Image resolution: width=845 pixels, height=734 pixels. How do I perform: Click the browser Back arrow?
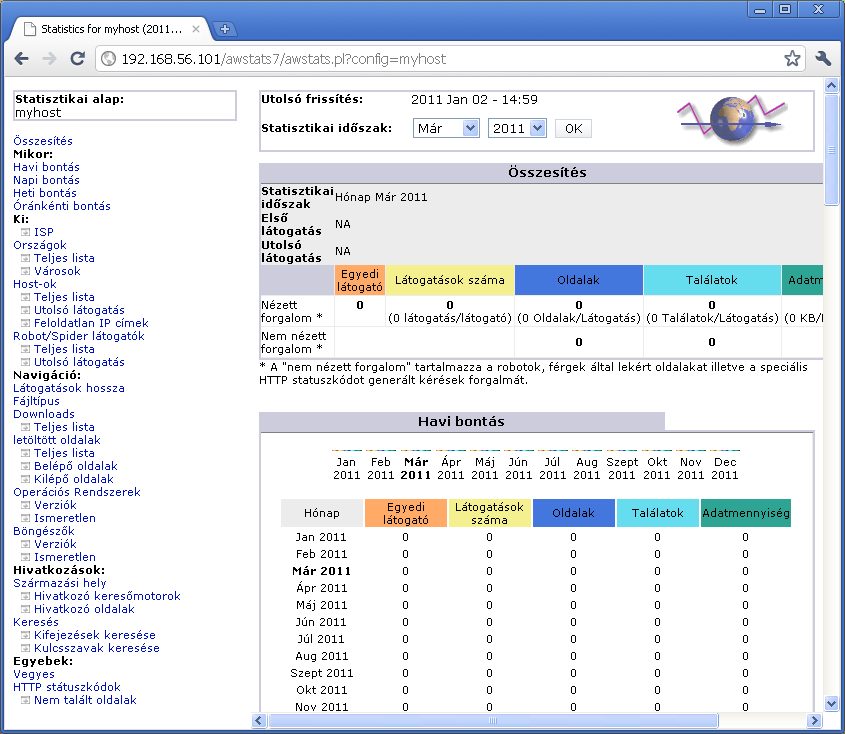tap(22, 59)
